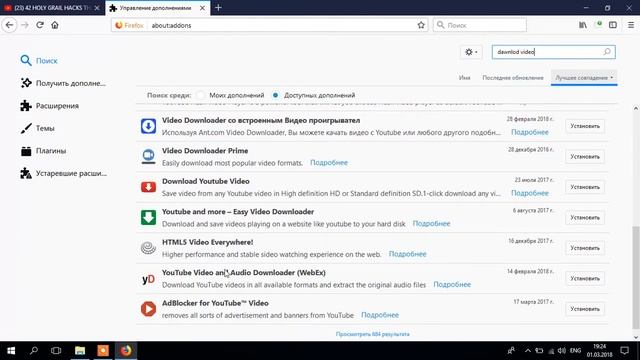640x360 pixels.
Task: Toggle the sidebar view icon
Action: (613, 25)
